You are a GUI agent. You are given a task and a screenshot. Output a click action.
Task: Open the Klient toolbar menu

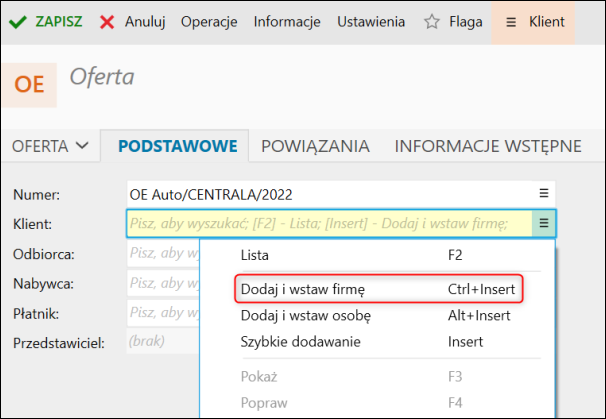pos(533,22)
